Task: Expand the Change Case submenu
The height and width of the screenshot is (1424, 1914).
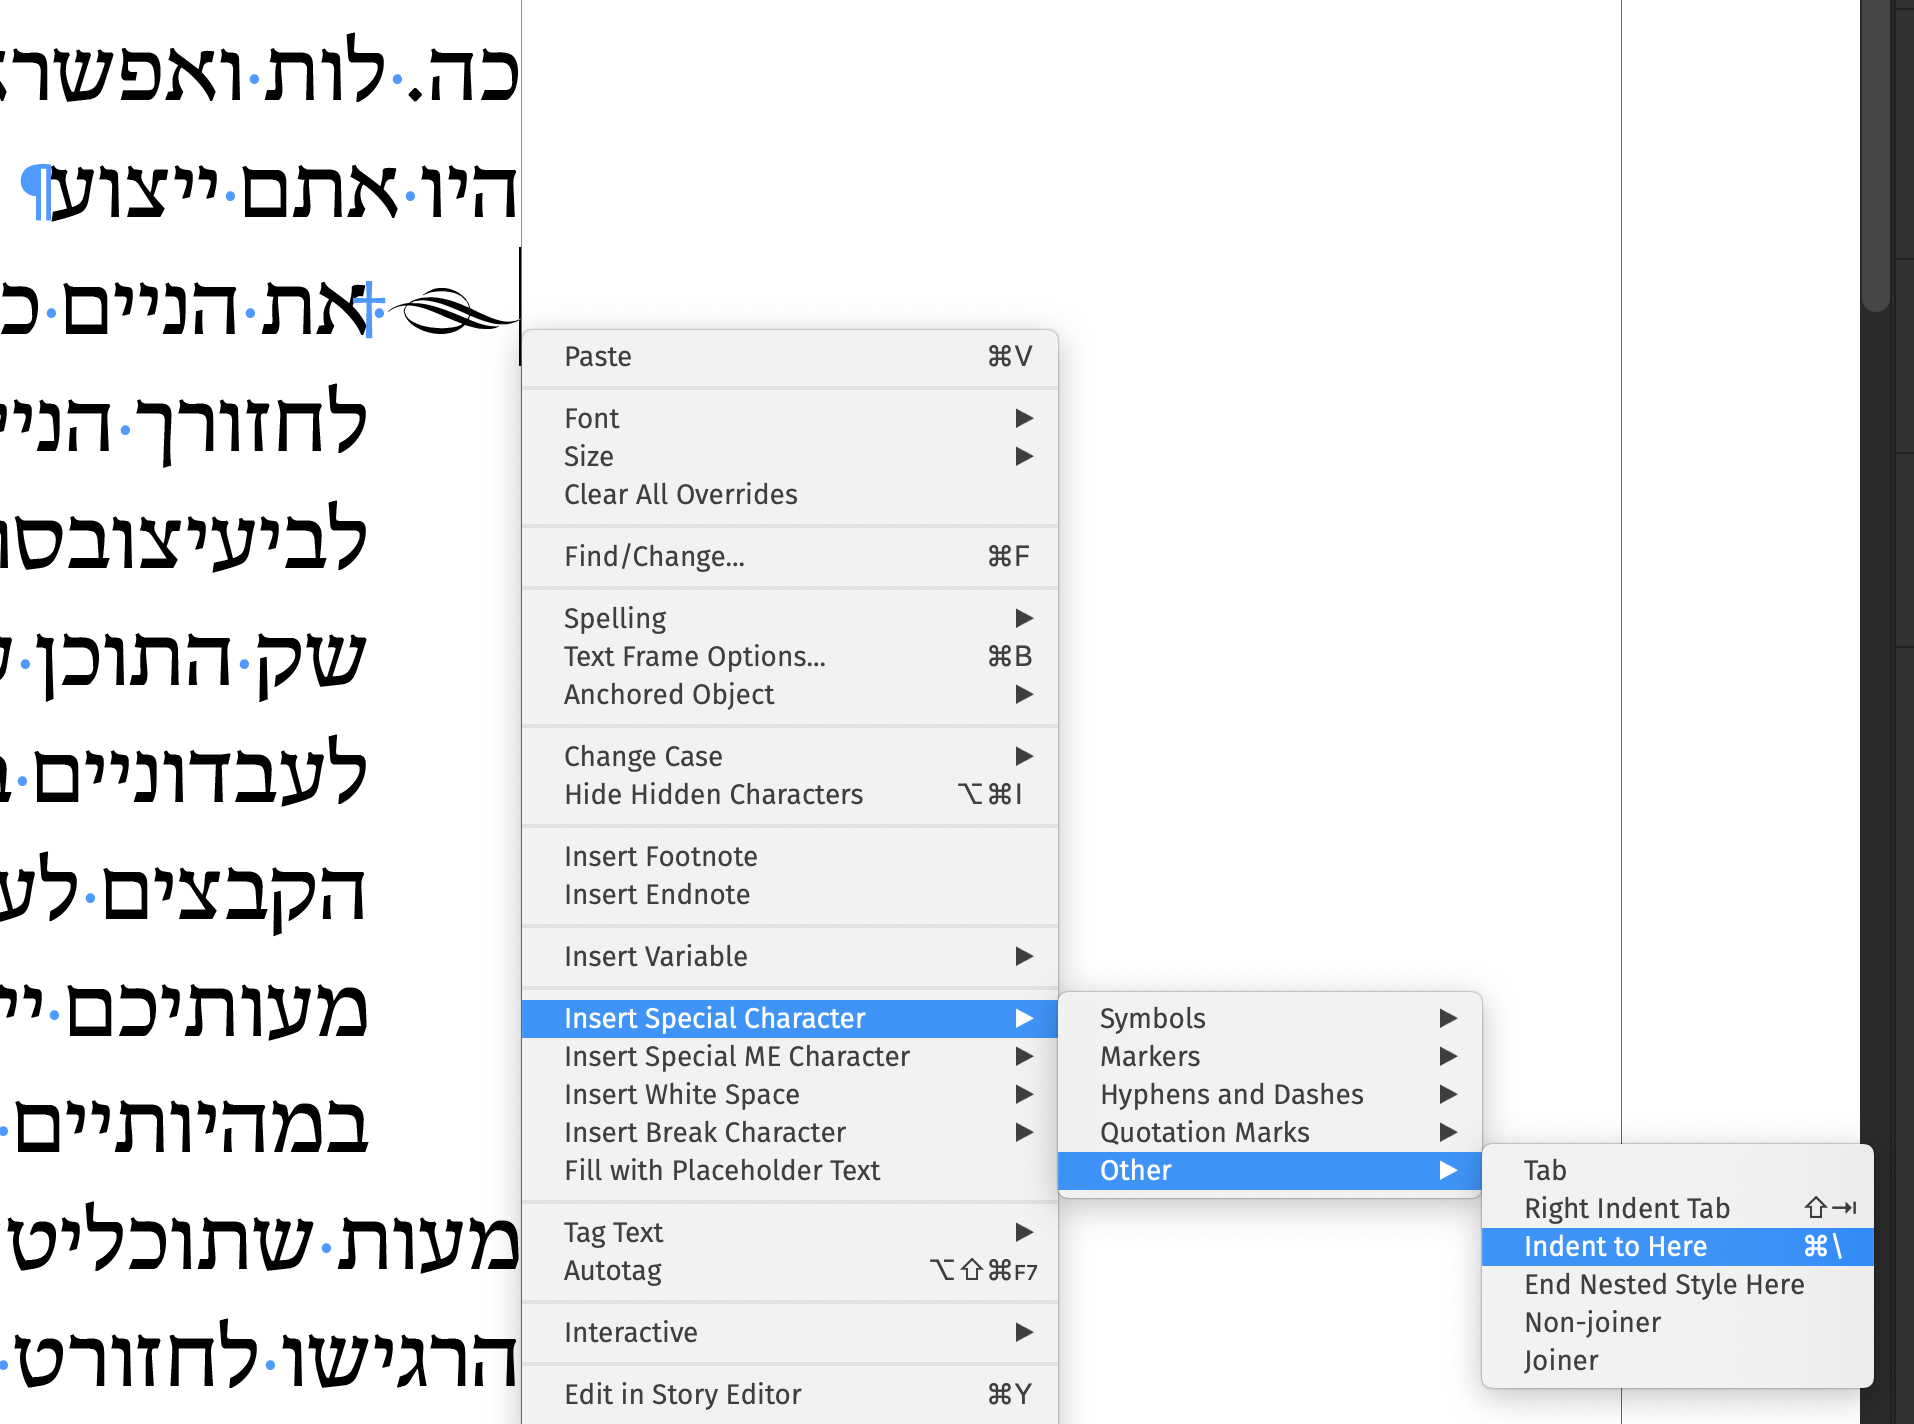Action: point(790,756)
